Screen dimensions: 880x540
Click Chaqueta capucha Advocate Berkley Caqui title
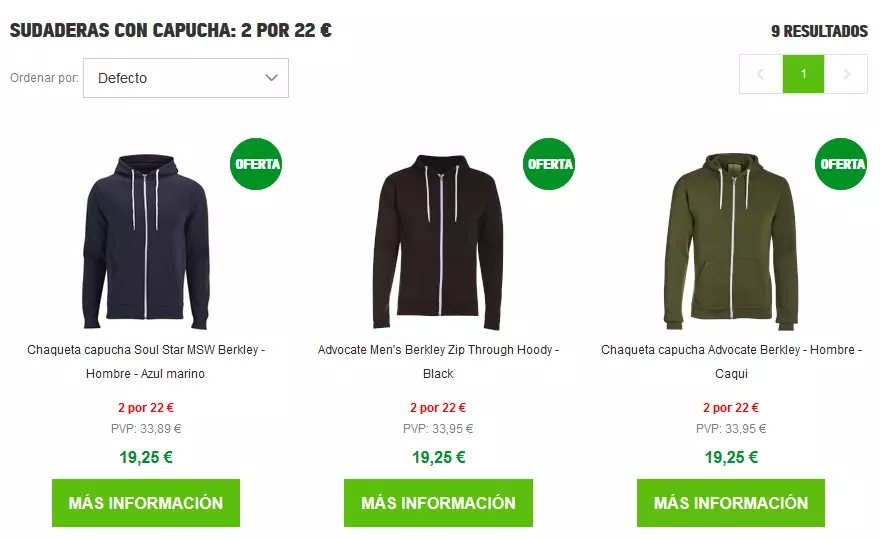click(x=731, y=361)
